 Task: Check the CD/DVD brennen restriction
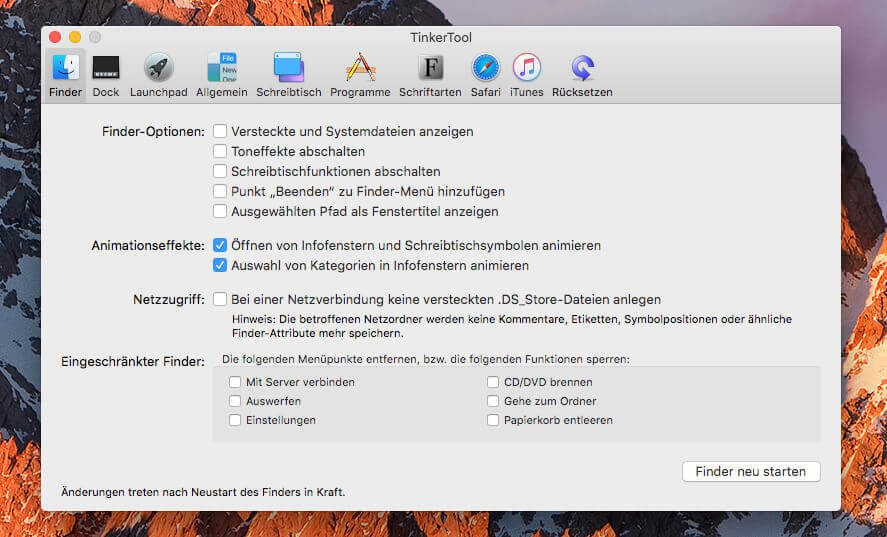(493, 382)
